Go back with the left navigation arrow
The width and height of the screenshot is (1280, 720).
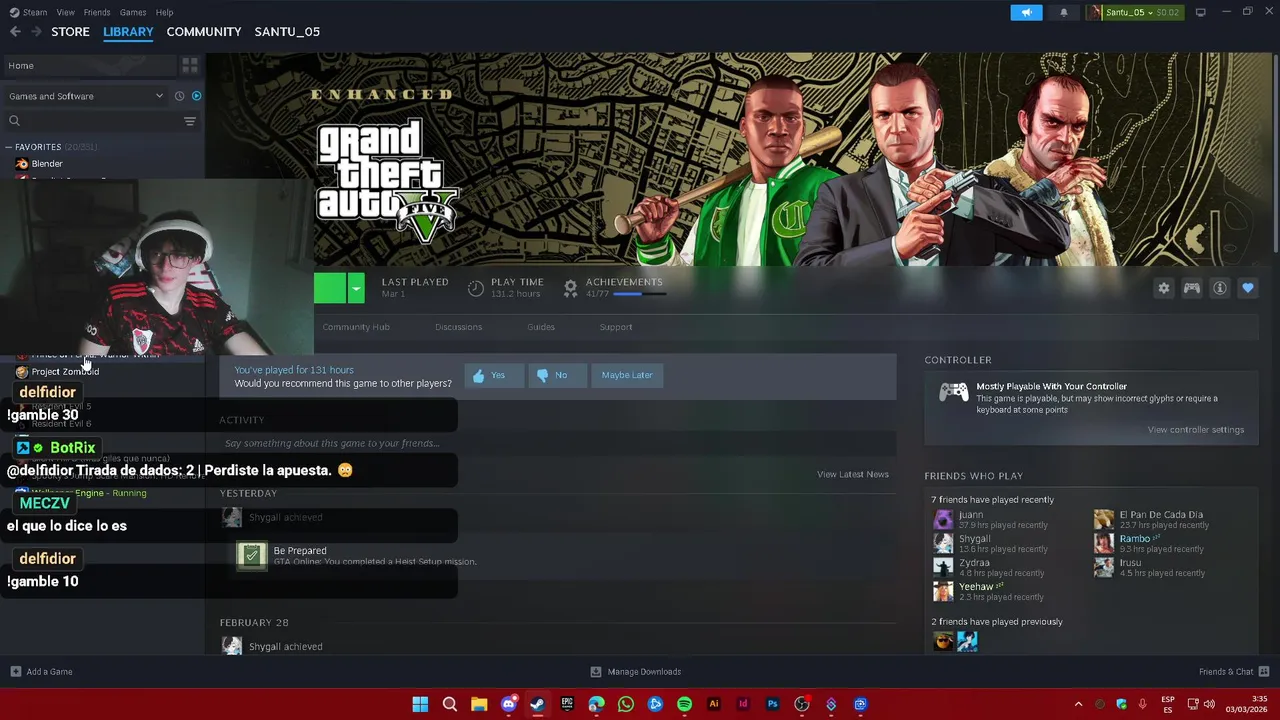[15, 32]
